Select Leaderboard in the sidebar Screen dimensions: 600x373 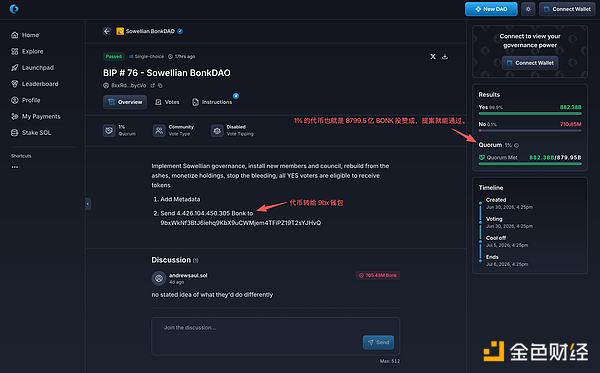tap(34, 84)
